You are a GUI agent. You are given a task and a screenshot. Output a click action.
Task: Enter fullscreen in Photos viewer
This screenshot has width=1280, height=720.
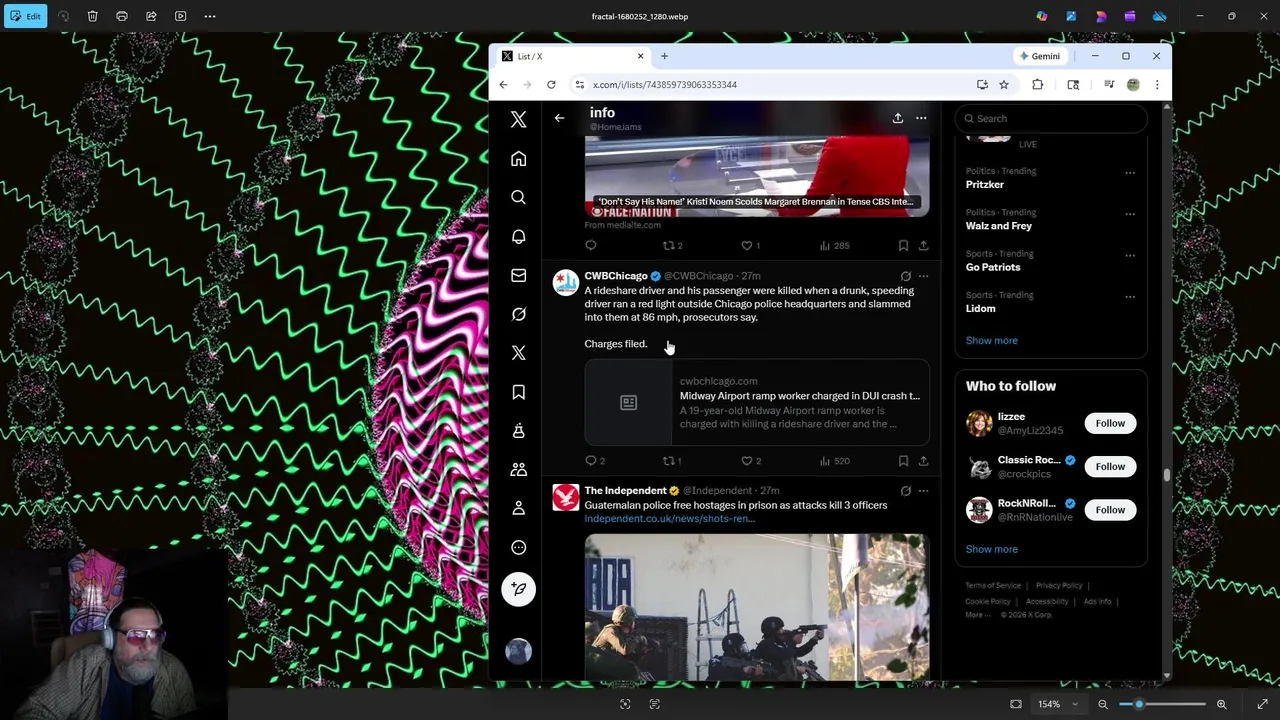[x=1262, y=704]
